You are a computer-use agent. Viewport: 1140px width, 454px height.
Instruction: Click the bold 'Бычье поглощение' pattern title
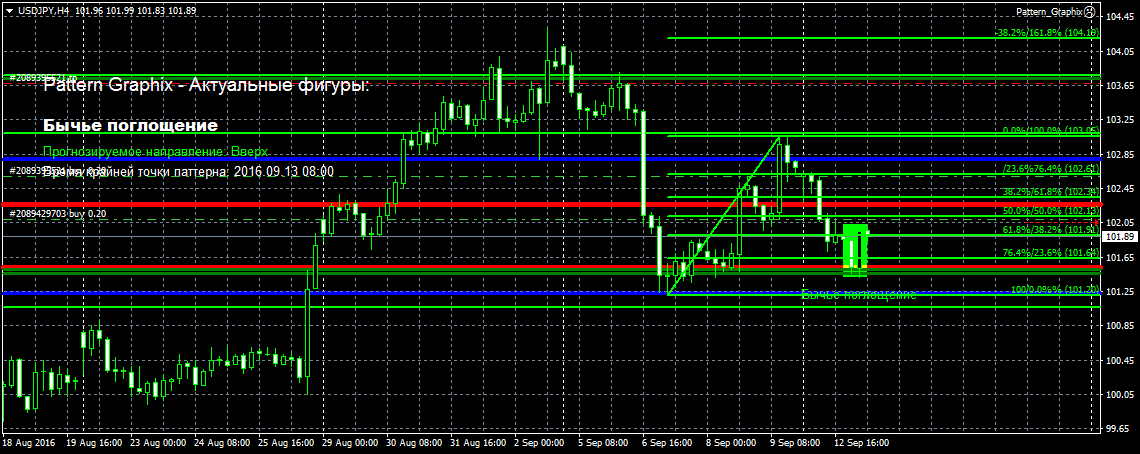tap(130, 125)
